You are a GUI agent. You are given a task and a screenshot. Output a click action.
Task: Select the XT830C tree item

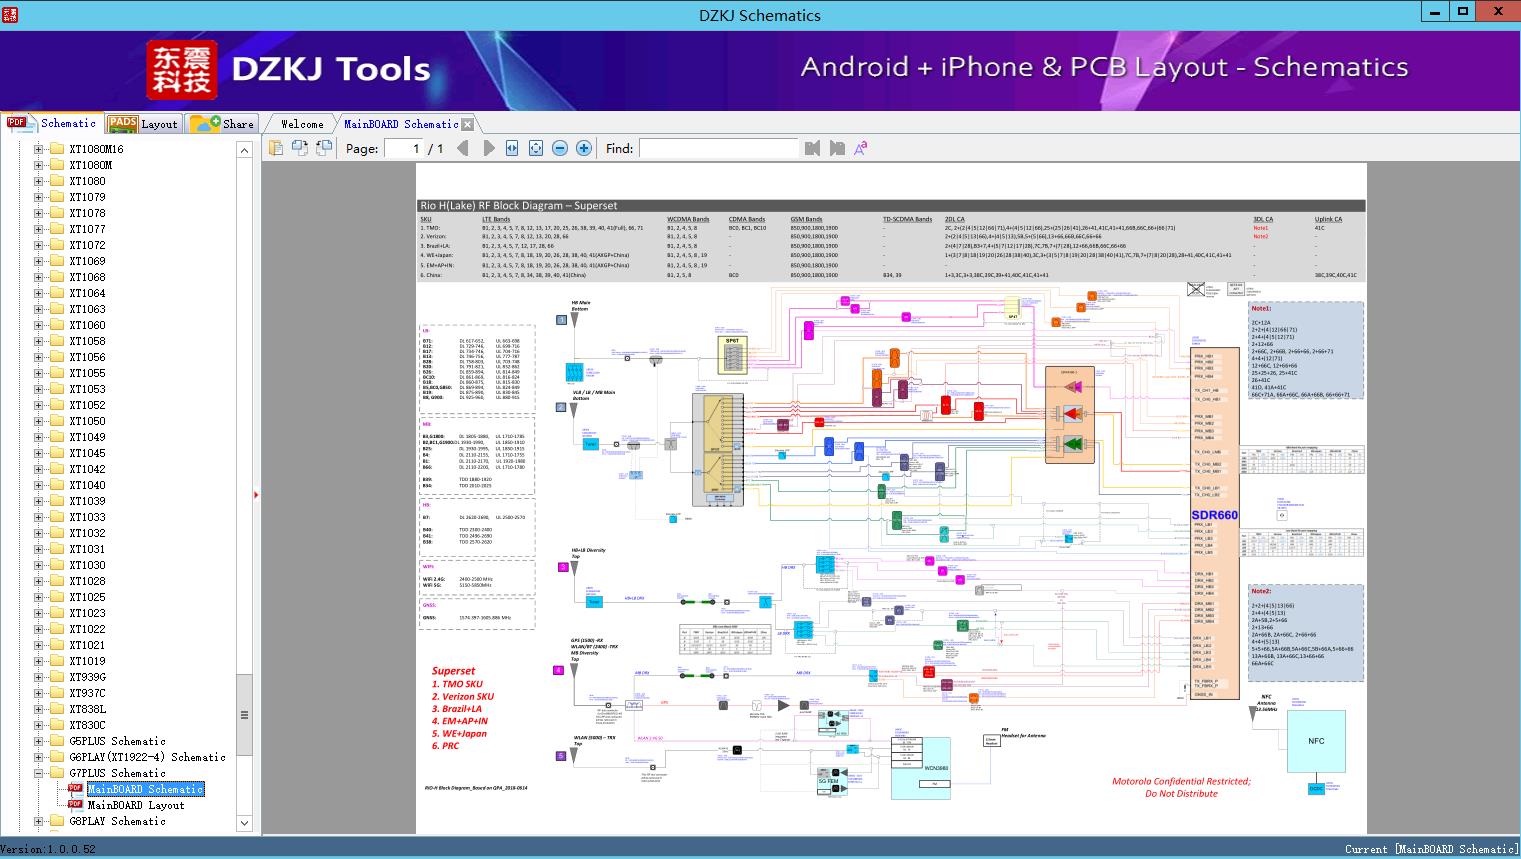[x=87, y=725]
